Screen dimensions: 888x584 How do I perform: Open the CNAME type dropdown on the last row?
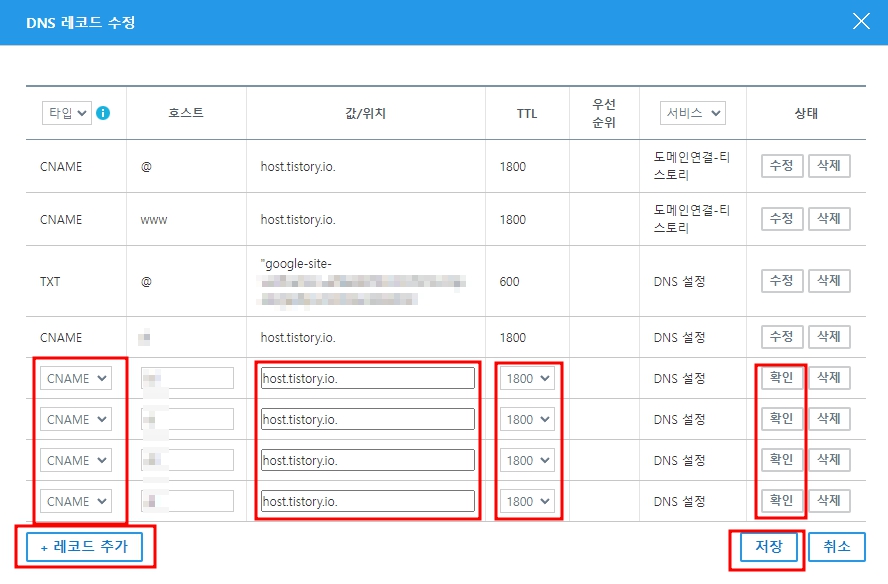click(74, 501)
